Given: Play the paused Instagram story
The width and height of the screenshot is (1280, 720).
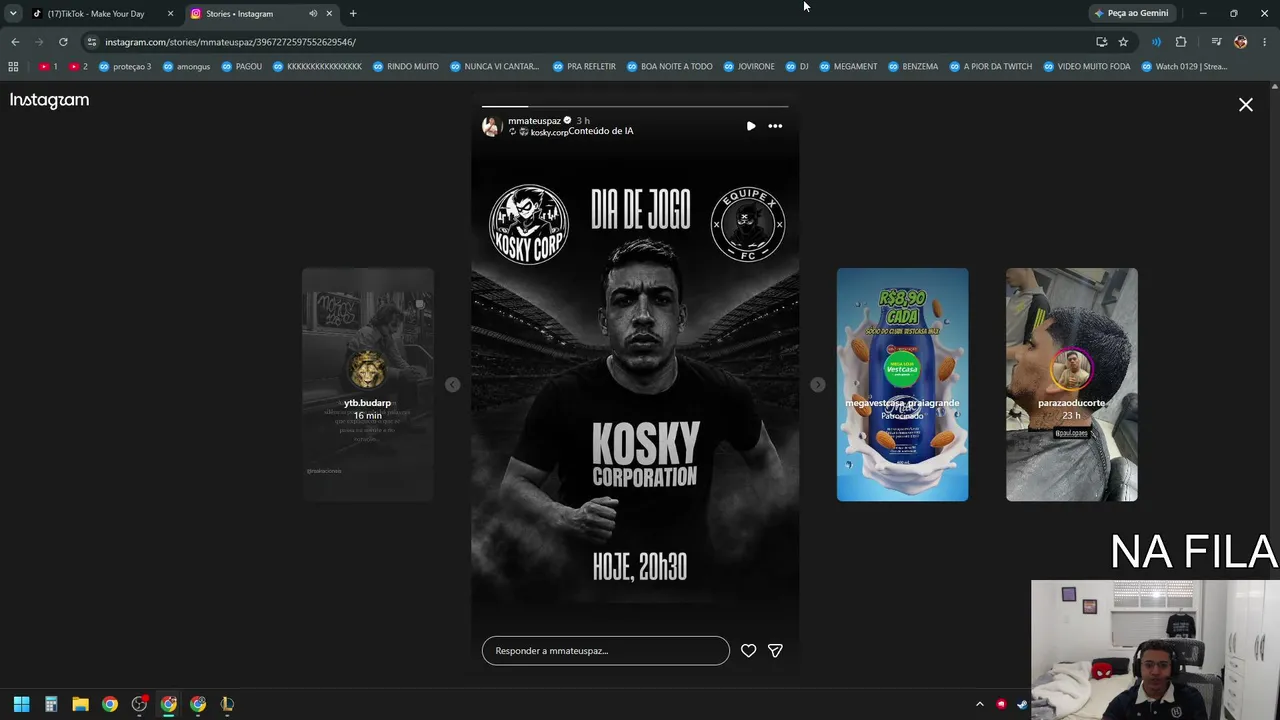Looking at the screenshot, I should coord(751,126).
